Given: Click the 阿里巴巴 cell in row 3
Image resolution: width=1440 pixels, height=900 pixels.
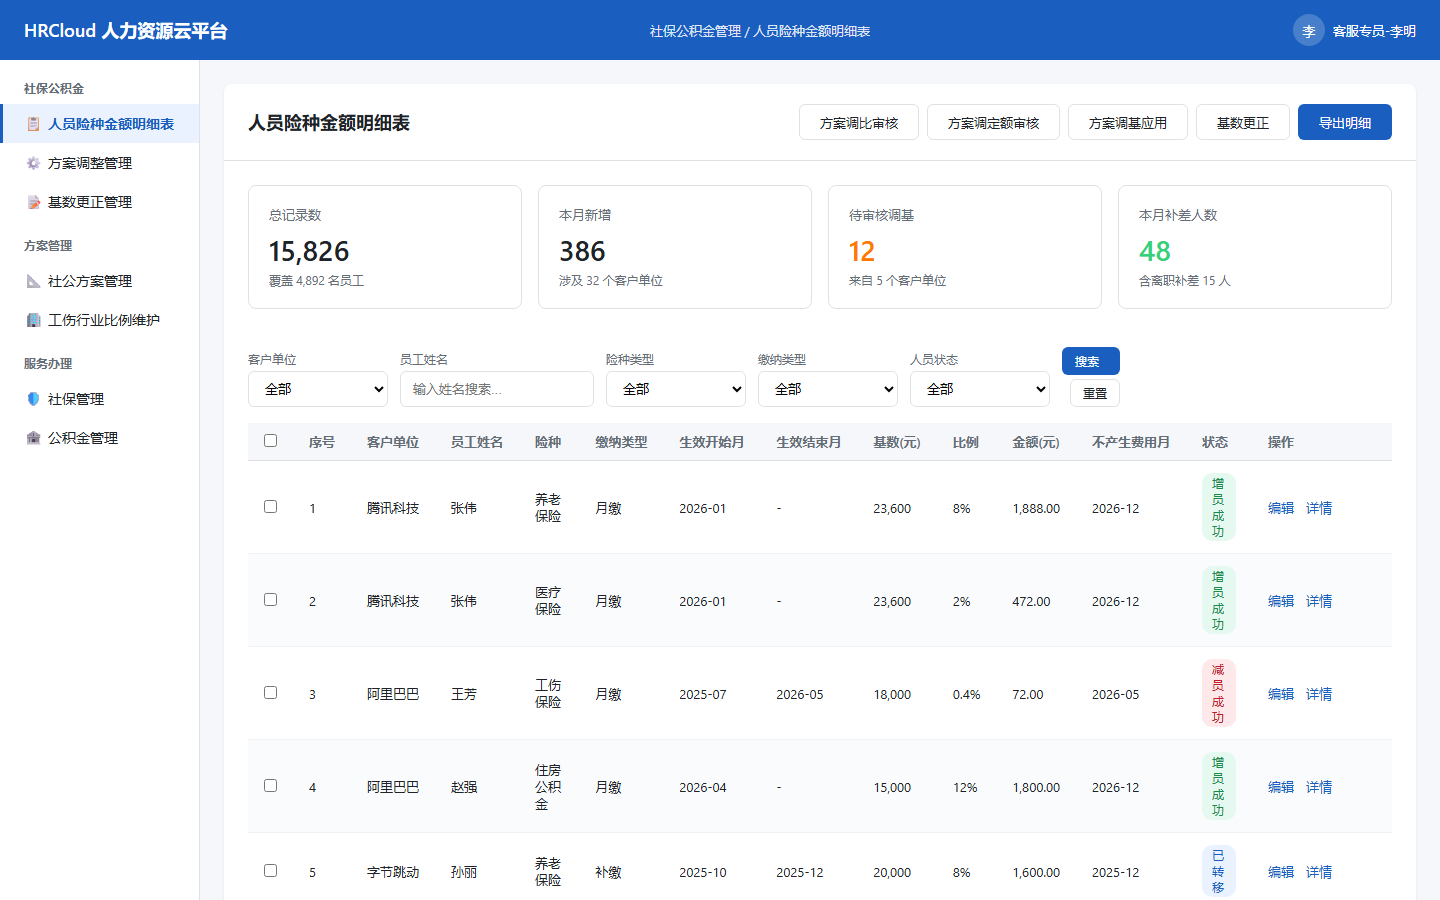Looking at the screenshot, I should click(393, 694).
